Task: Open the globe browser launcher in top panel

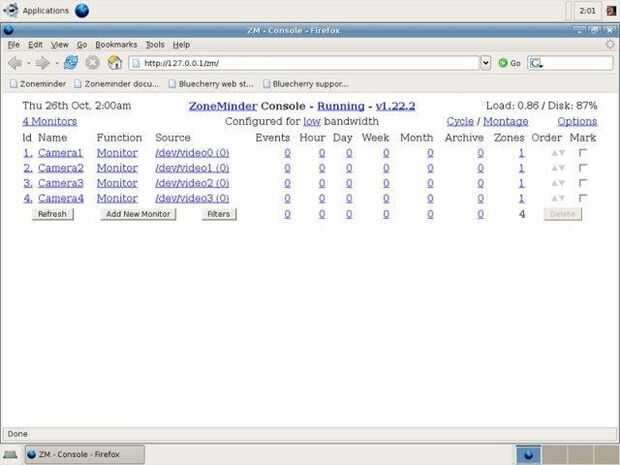Action: click(82, 11)
